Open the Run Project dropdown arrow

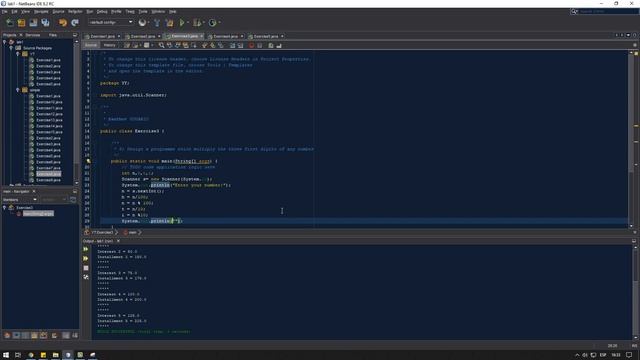pyautogui.click(x=188, y=22)
